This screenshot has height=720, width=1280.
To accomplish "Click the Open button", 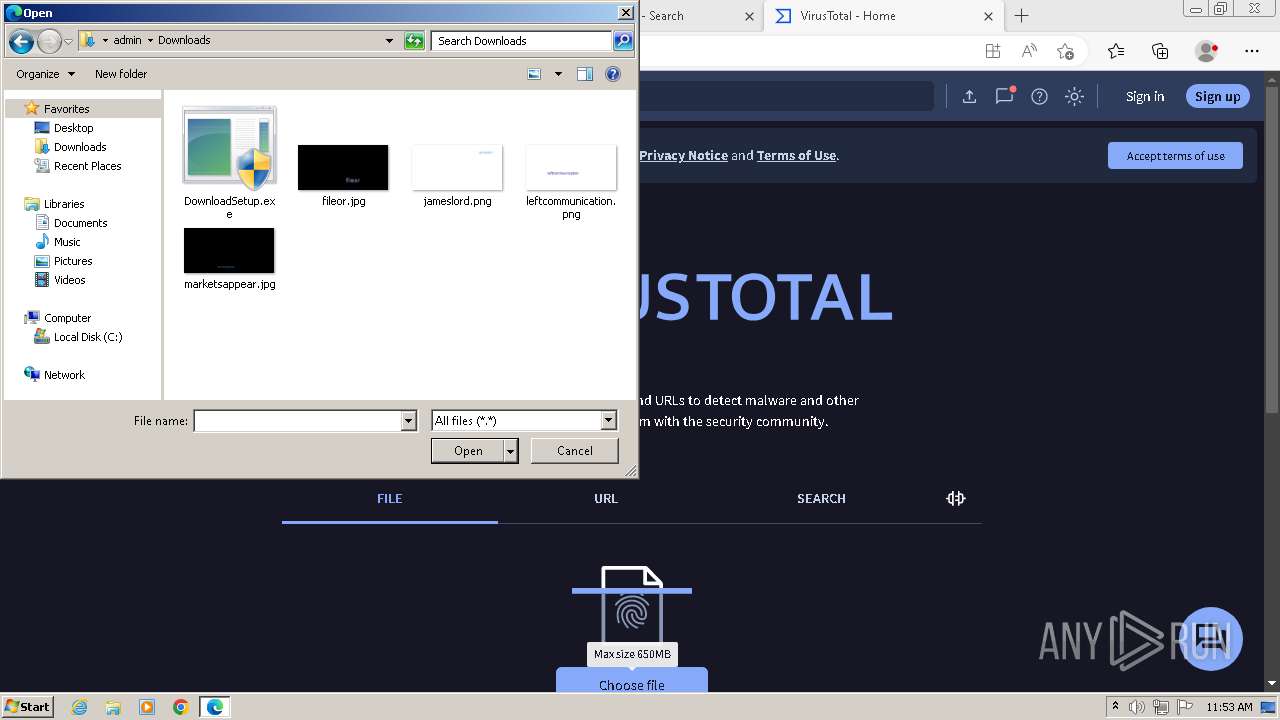I will point(468,451).
